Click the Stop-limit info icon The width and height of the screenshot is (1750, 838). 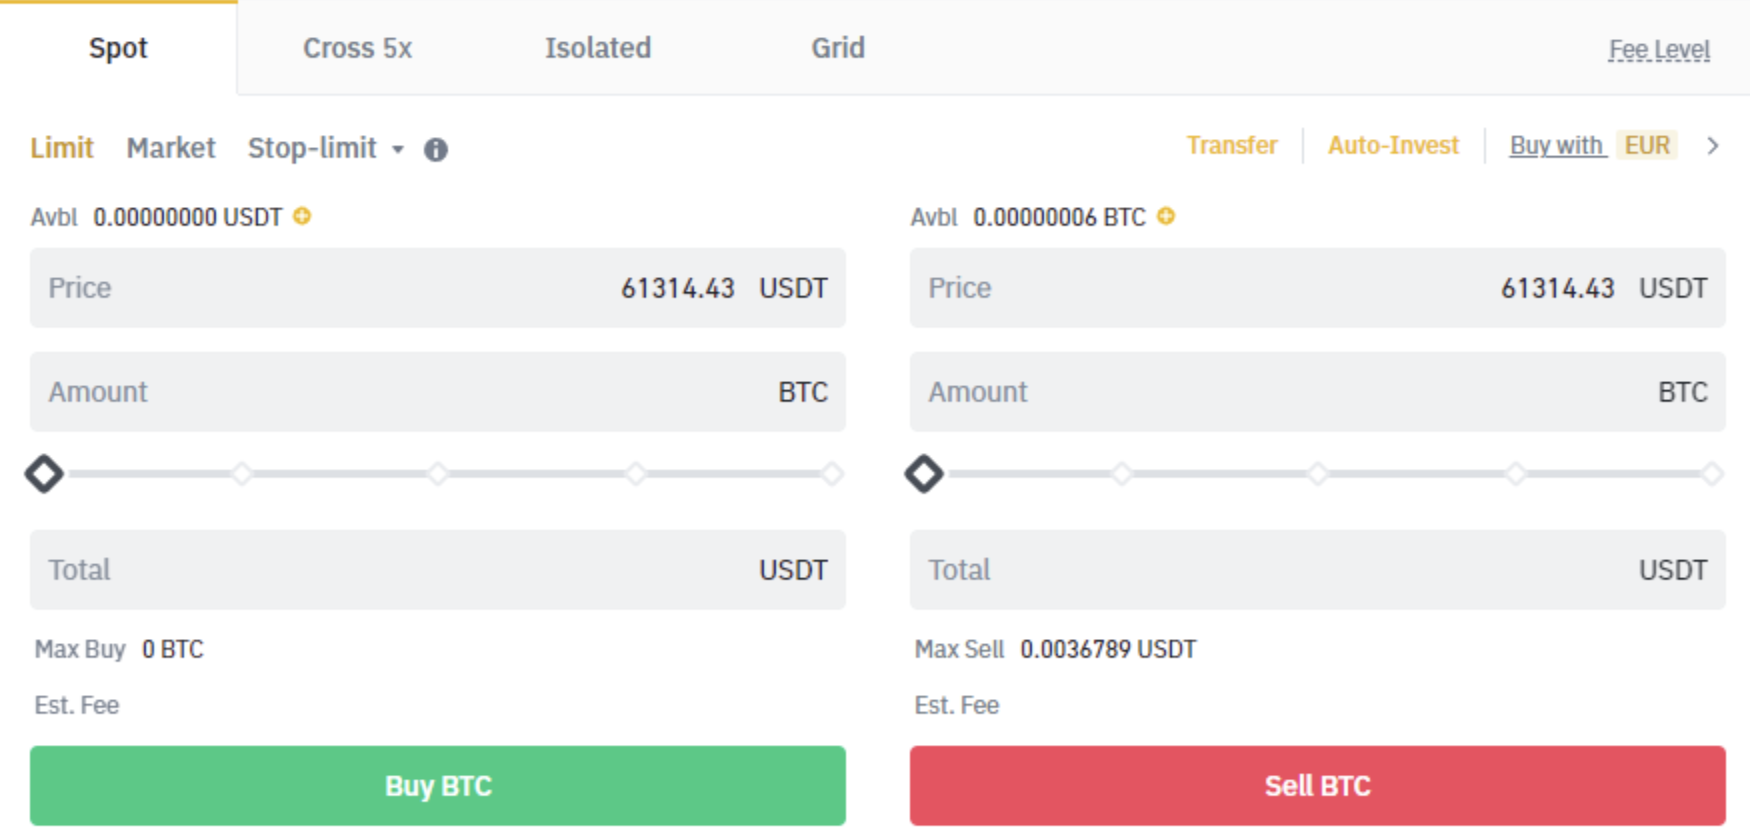pos(436,150)
